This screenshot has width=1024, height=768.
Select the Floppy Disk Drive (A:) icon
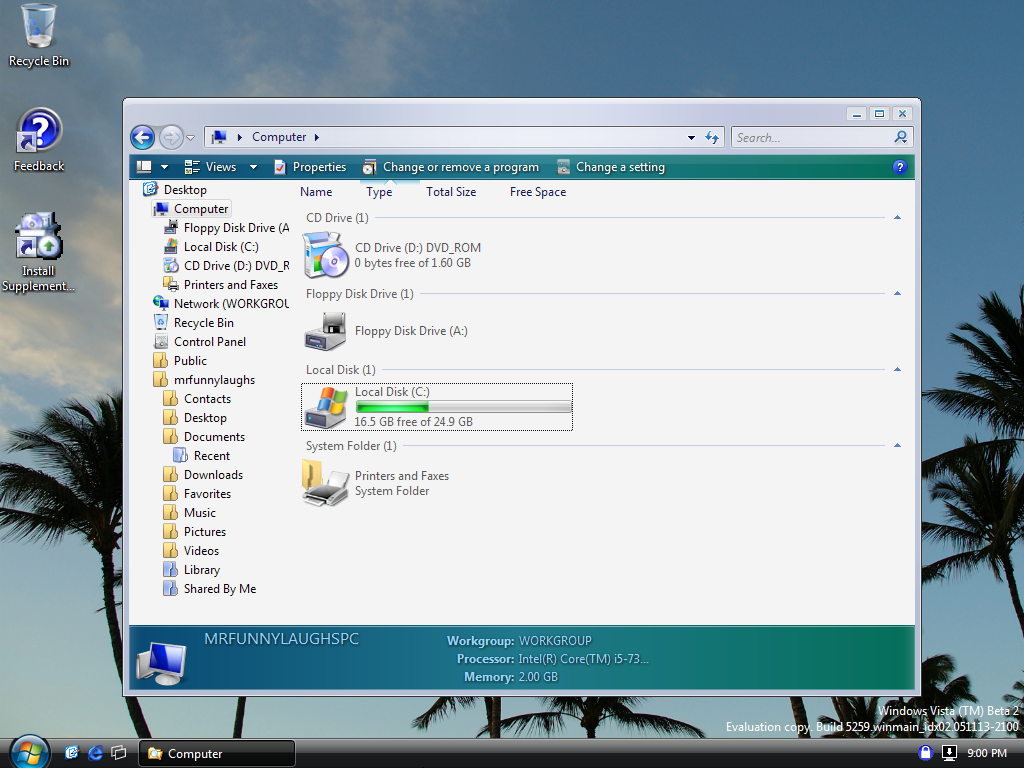[325, 331]
